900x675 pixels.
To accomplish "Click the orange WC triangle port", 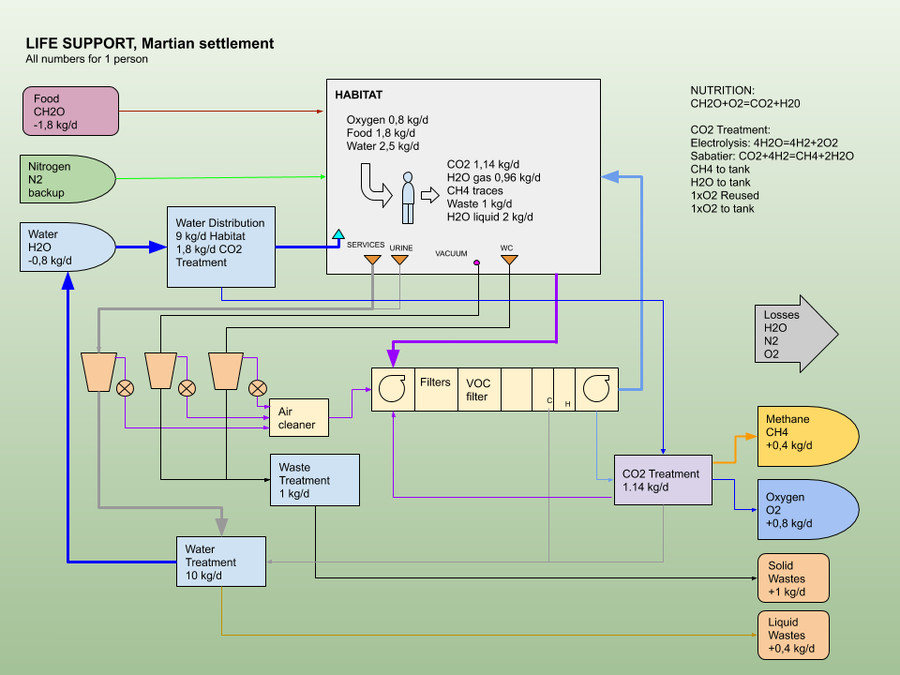I will [x=509, y=261].
